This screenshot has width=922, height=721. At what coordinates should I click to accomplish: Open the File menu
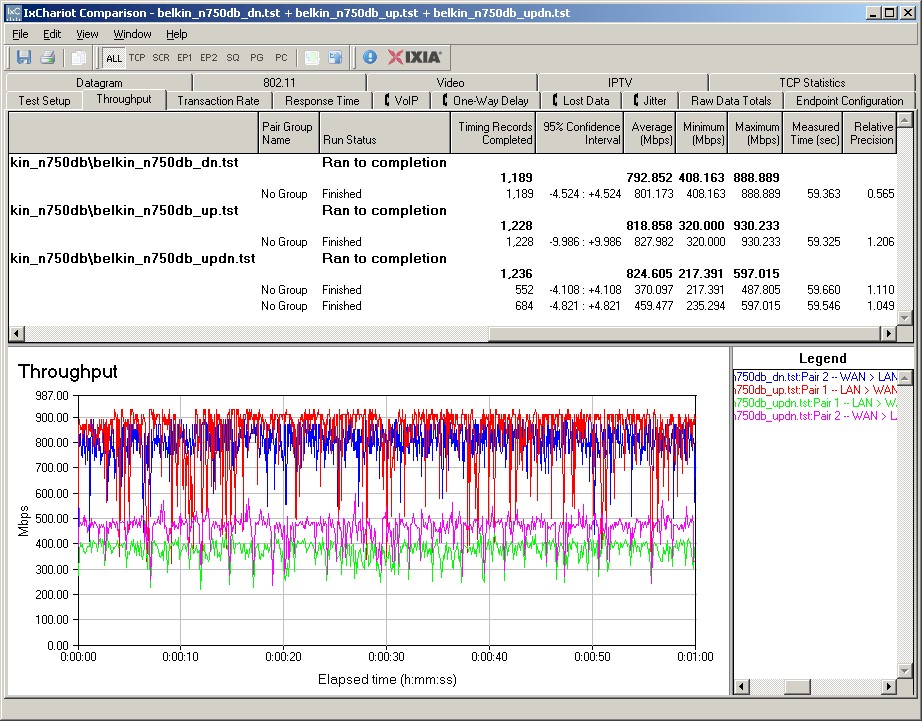point(20,34)
